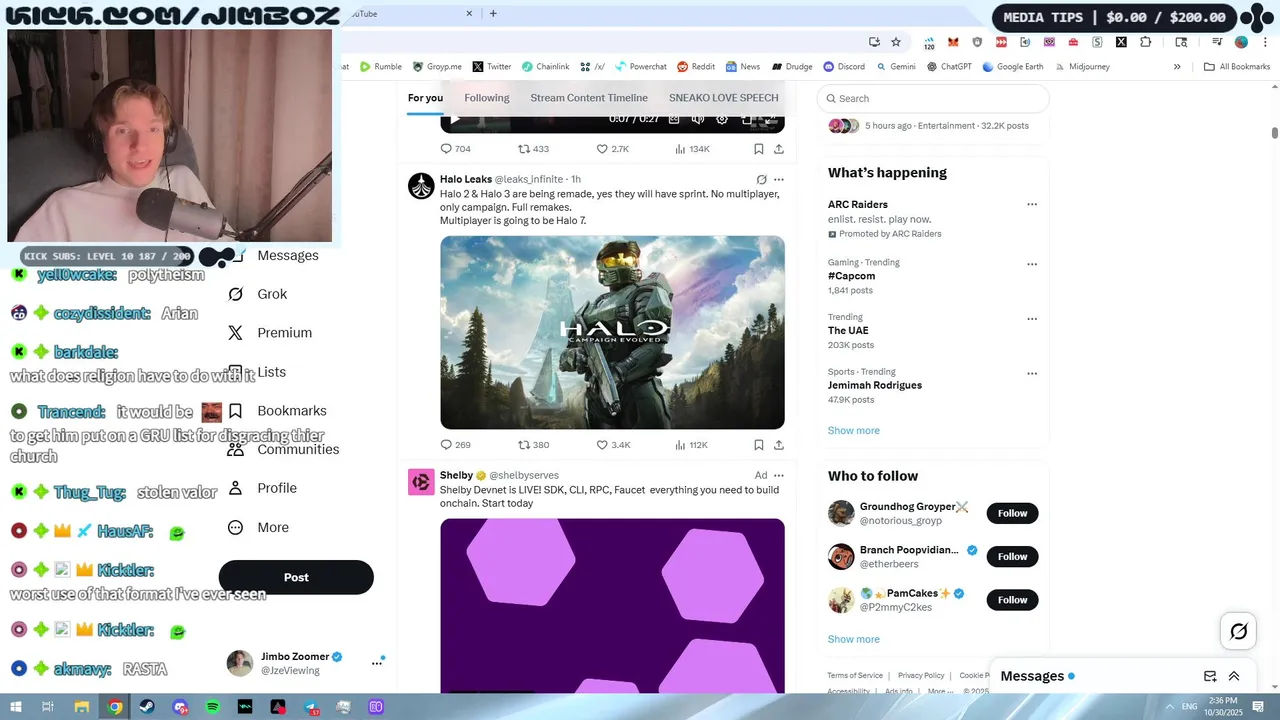Open the browser Extensions puzzle icon
Image resolution: width=1280 pixels, height=720 pixels.
coord(1146,42)
